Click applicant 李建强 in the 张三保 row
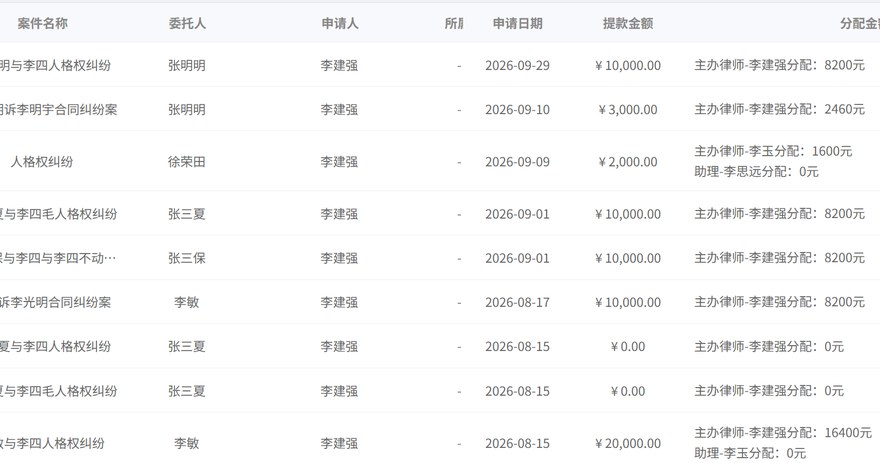Image resolution: width=880 pixels, height=463 pixels. 340,258
